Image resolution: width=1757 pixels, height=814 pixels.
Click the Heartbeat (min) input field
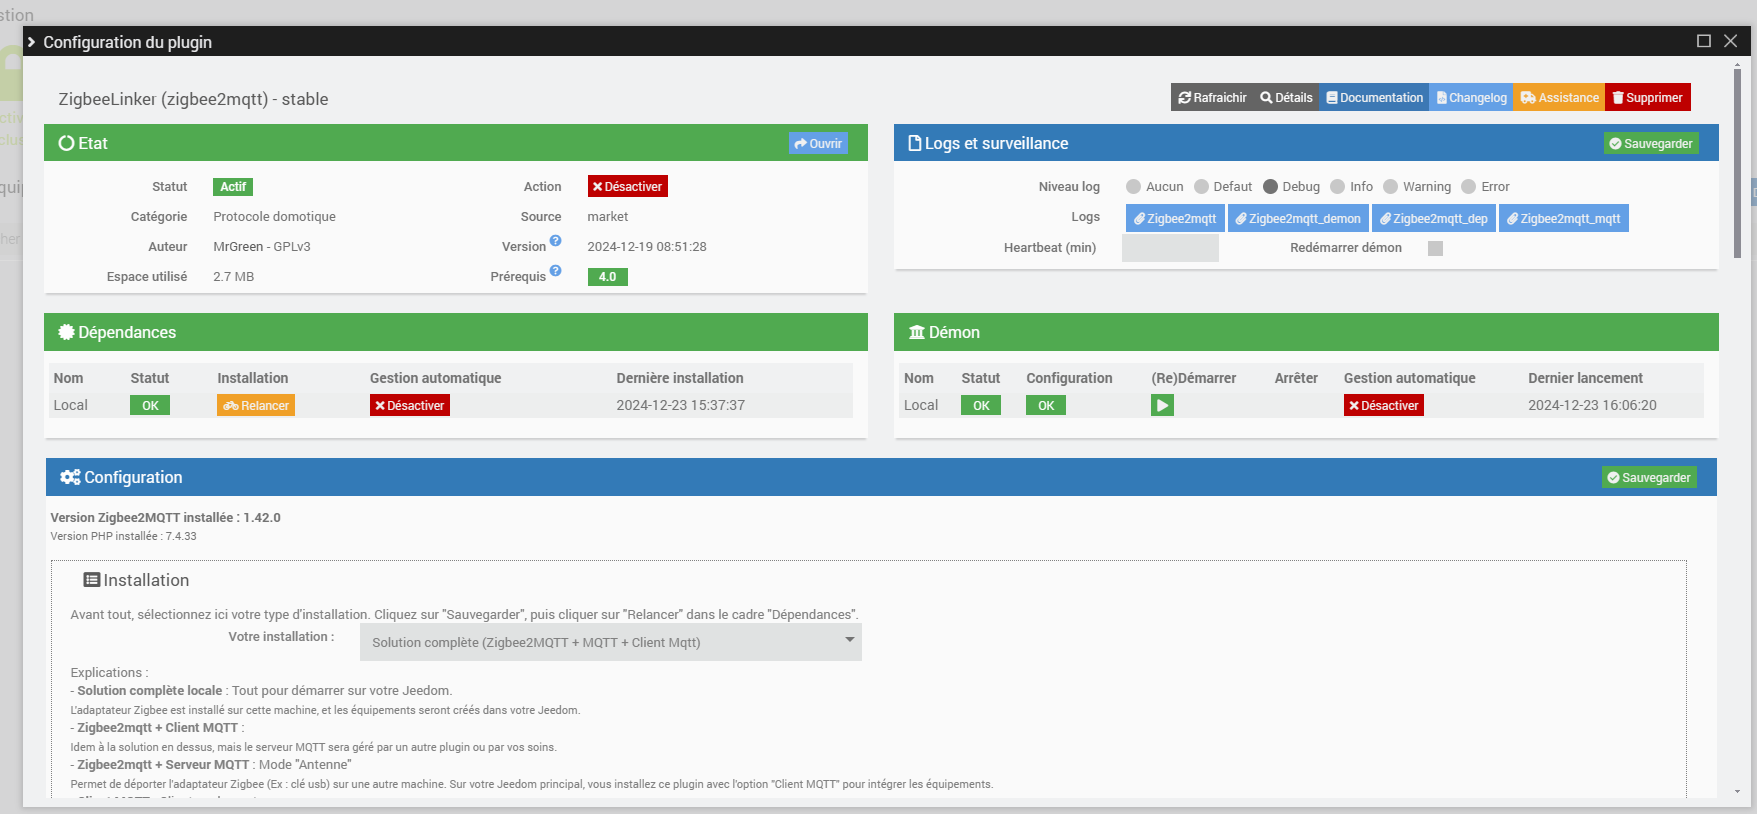point(1170,248)
